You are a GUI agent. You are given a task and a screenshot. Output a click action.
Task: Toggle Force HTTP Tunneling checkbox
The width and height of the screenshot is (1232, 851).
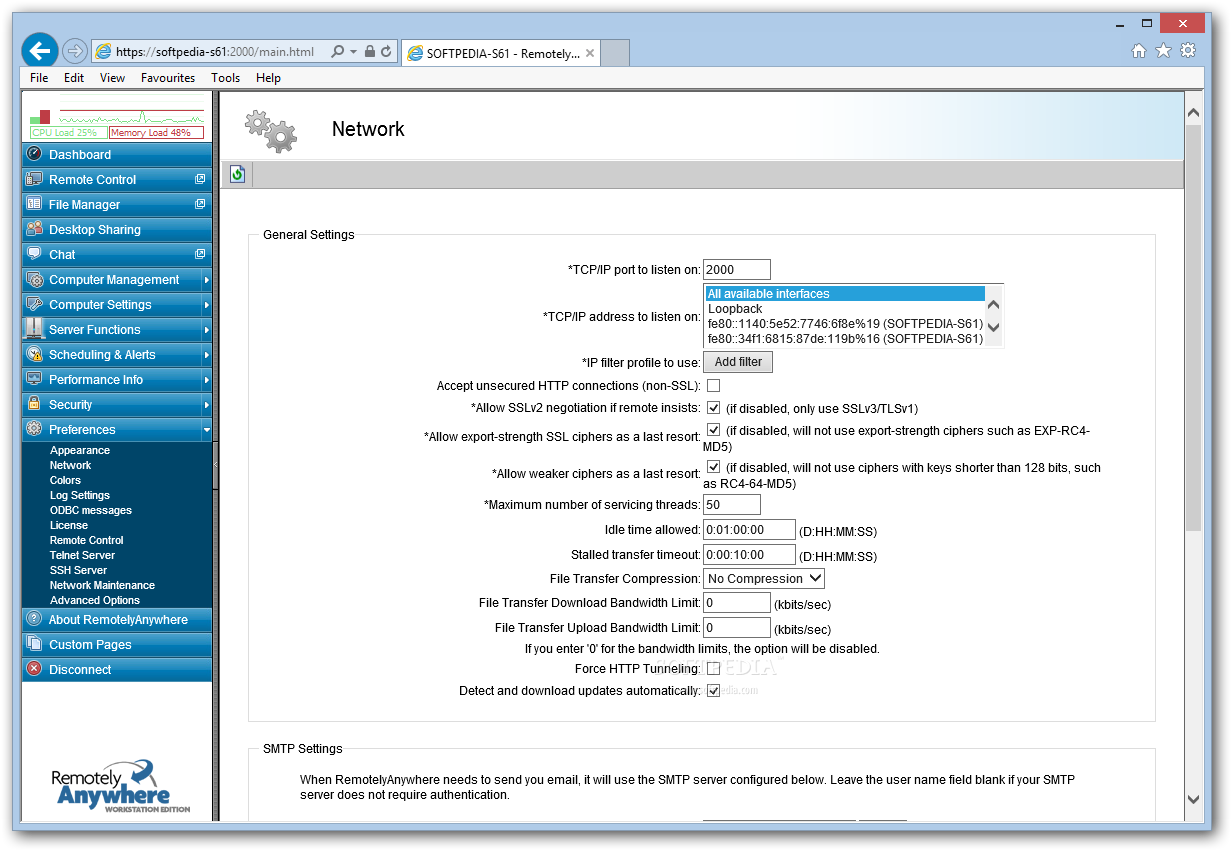click(x=713, y=668)
